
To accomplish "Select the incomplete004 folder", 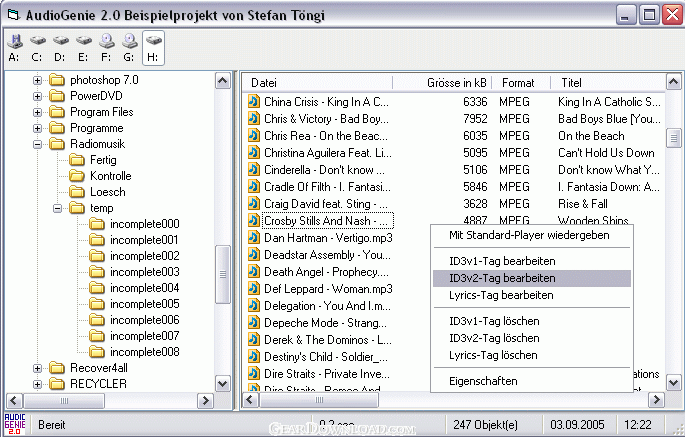I will 145,288.
